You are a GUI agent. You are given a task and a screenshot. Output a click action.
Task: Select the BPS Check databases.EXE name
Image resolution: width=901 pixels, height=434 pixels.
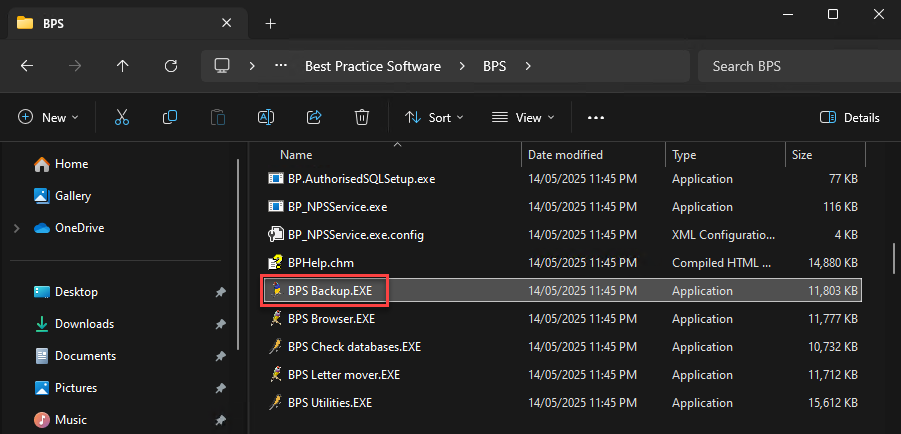[355, 347]
